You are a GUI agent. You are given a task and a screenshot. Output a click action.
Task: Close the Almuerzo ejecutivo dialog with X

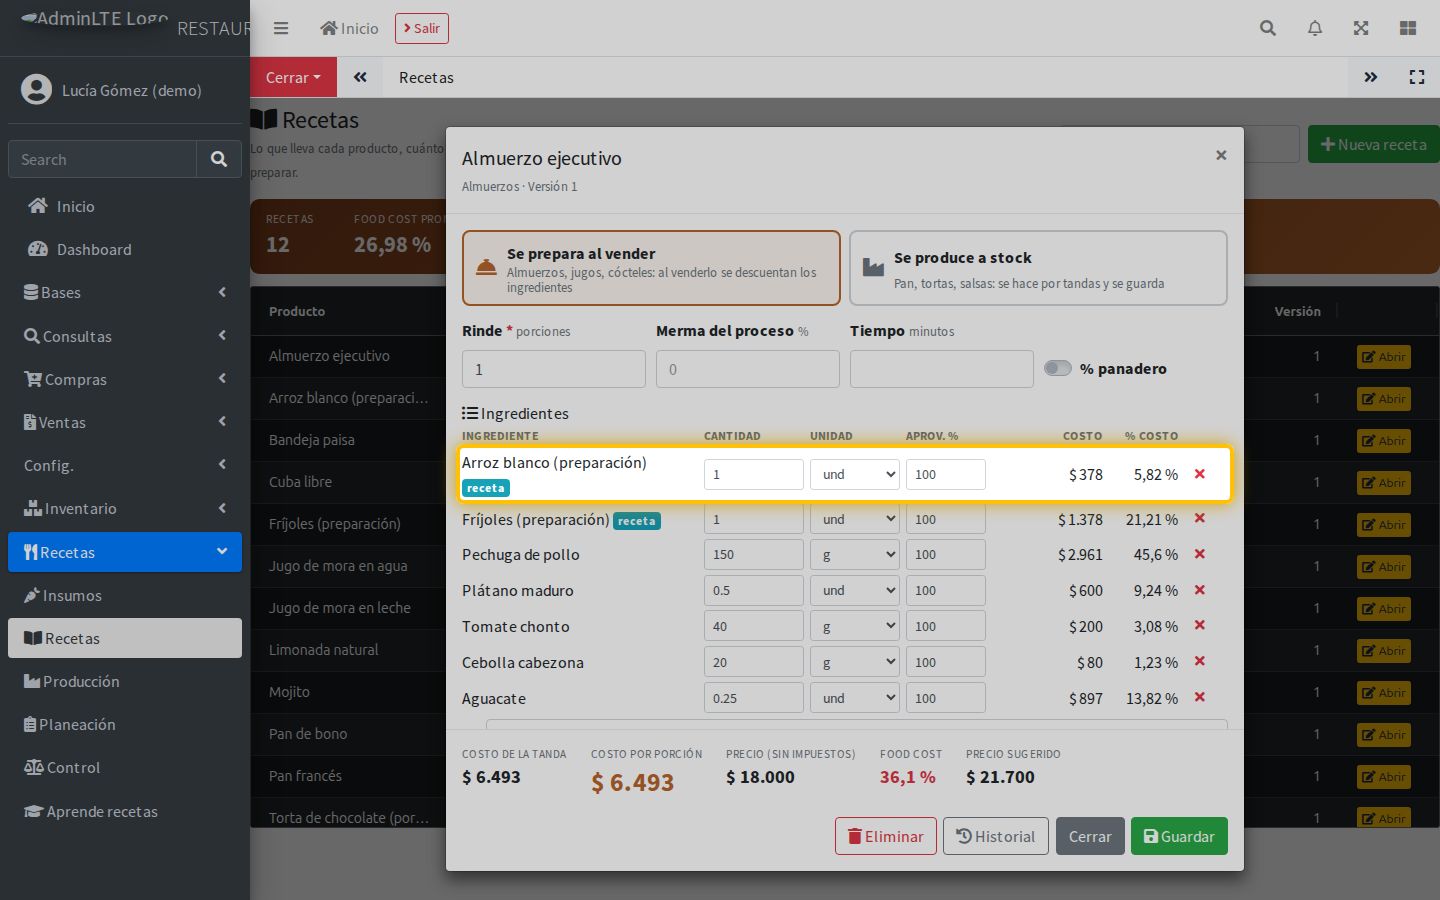pos(1221,155)
